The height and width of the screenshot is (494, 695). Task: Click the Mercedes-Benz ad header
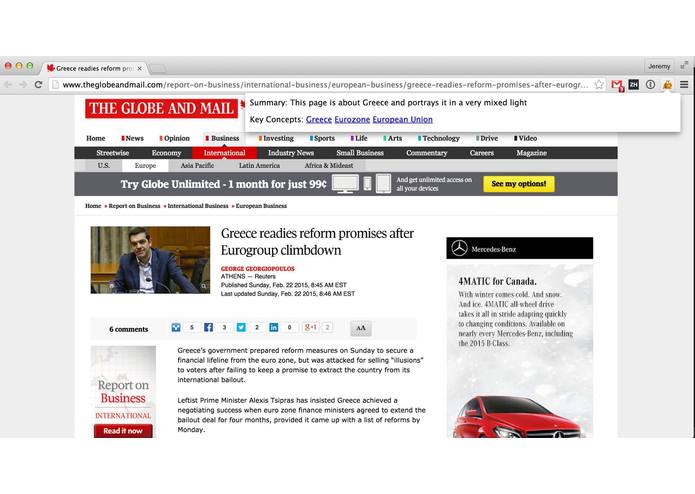[x=519, y=248]
